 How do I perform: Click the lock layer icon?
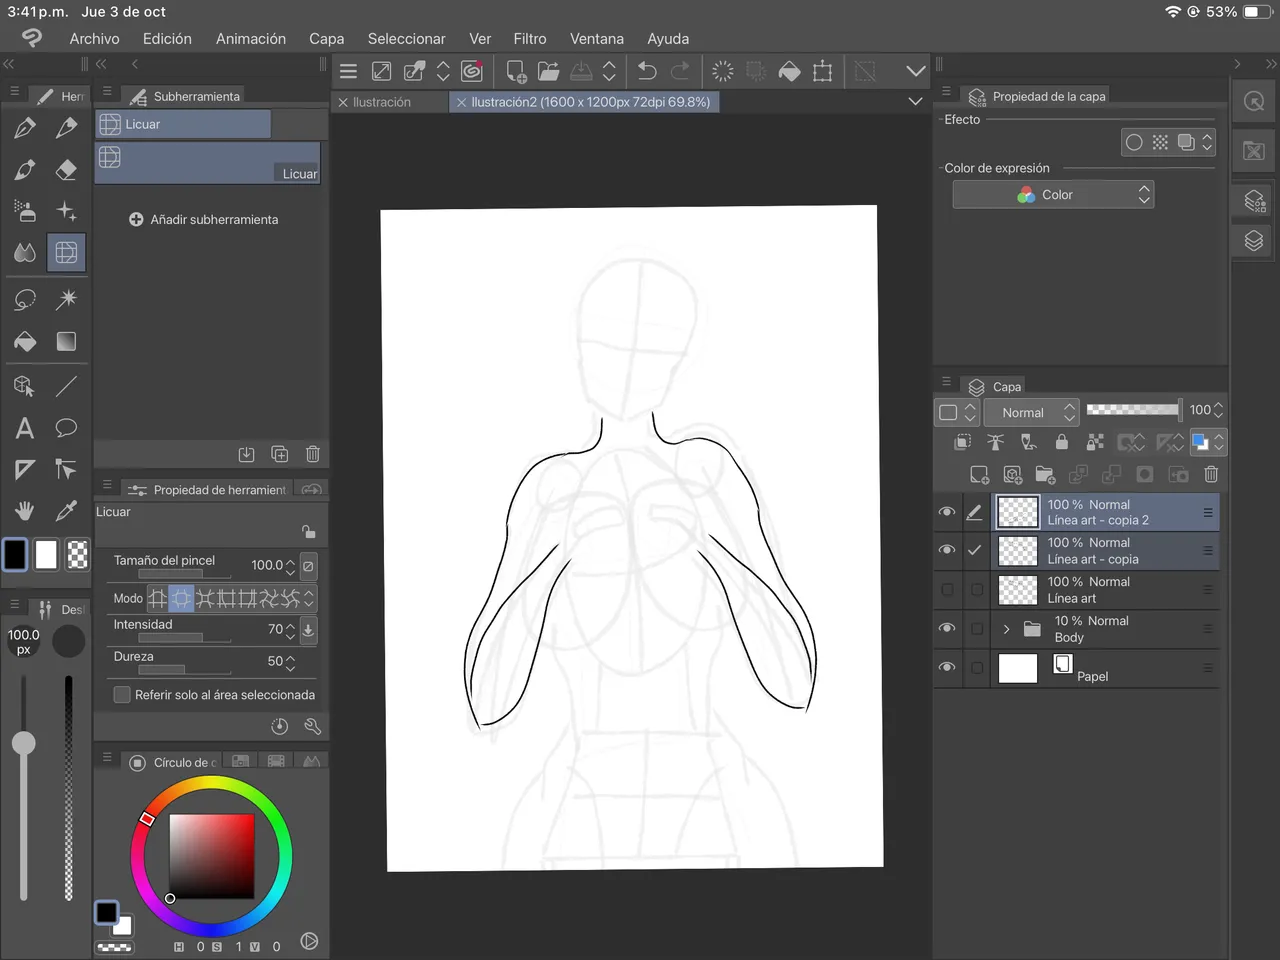click(1062, 442)
